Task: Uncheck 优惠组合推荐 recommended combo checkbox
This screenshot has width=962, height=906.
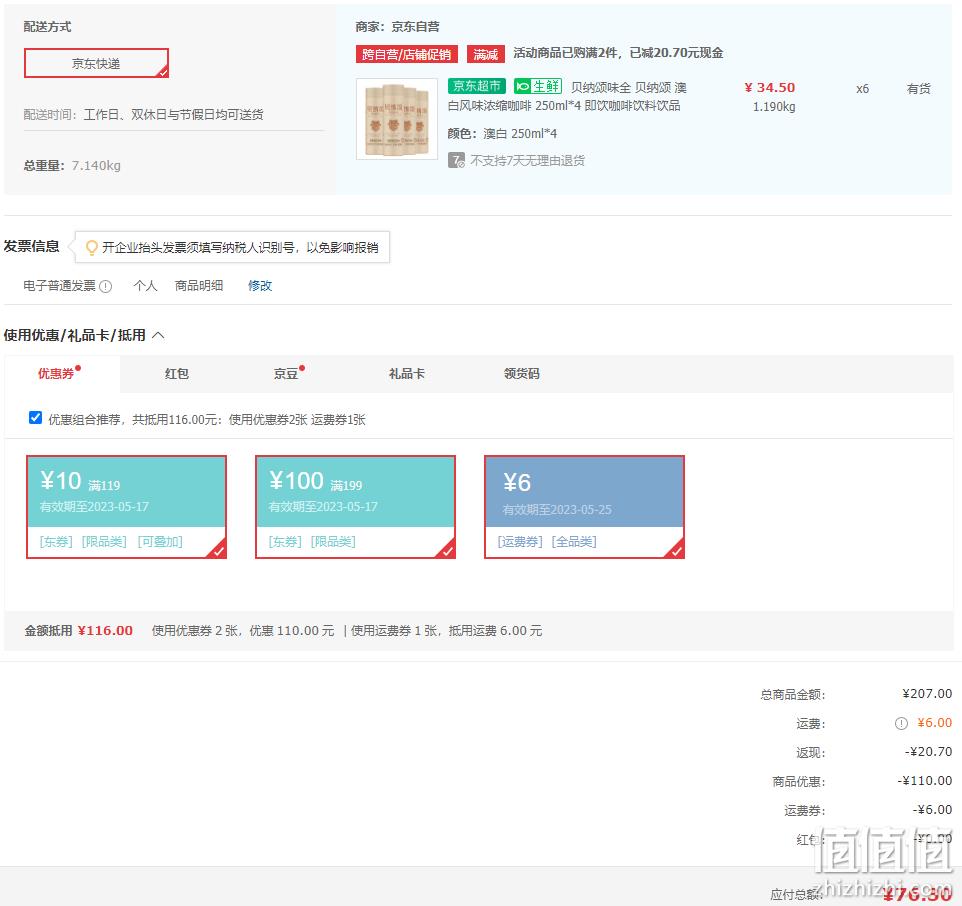Action: tap(36, 418)
